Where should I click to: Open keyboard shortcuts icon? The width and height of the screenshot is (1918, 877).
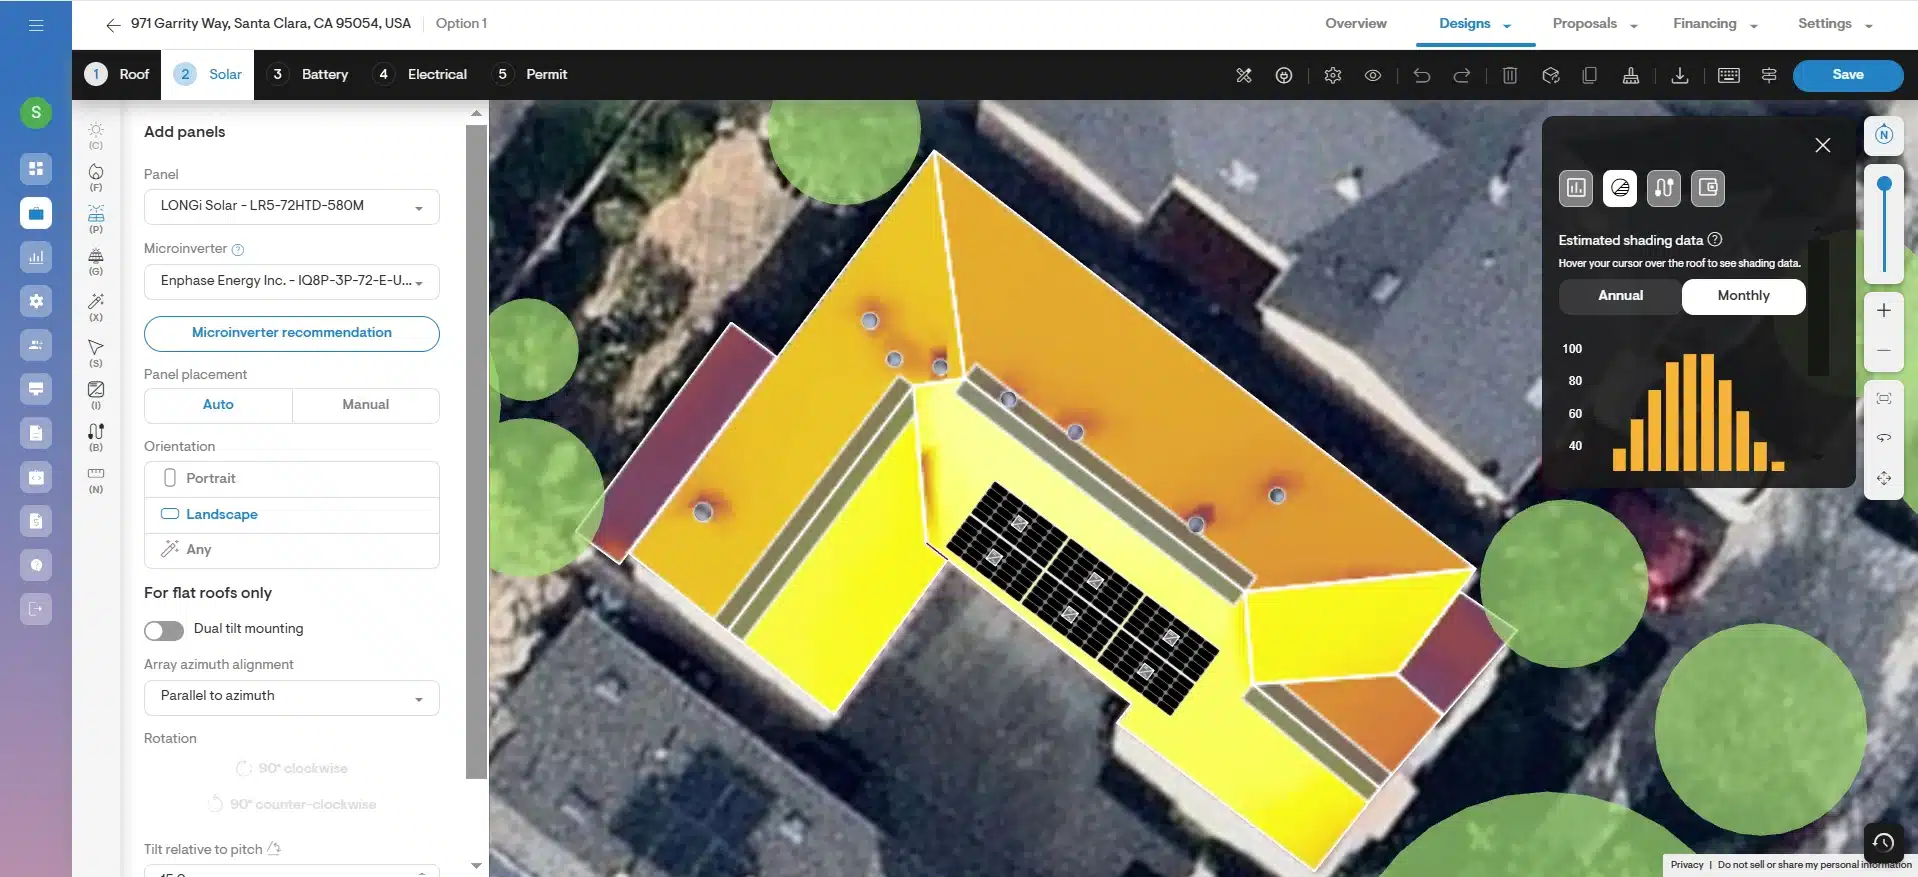click(x=1728, y=75)
